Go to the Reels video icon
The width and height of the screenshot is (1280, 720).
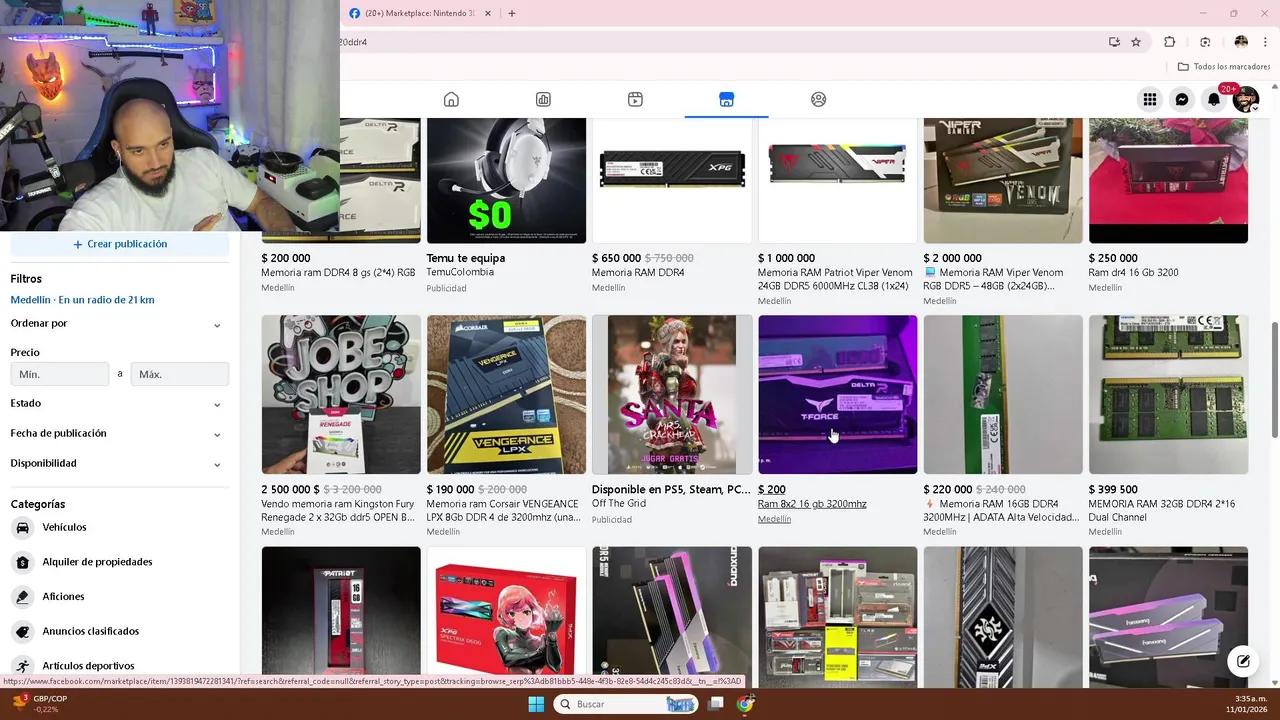635,99
